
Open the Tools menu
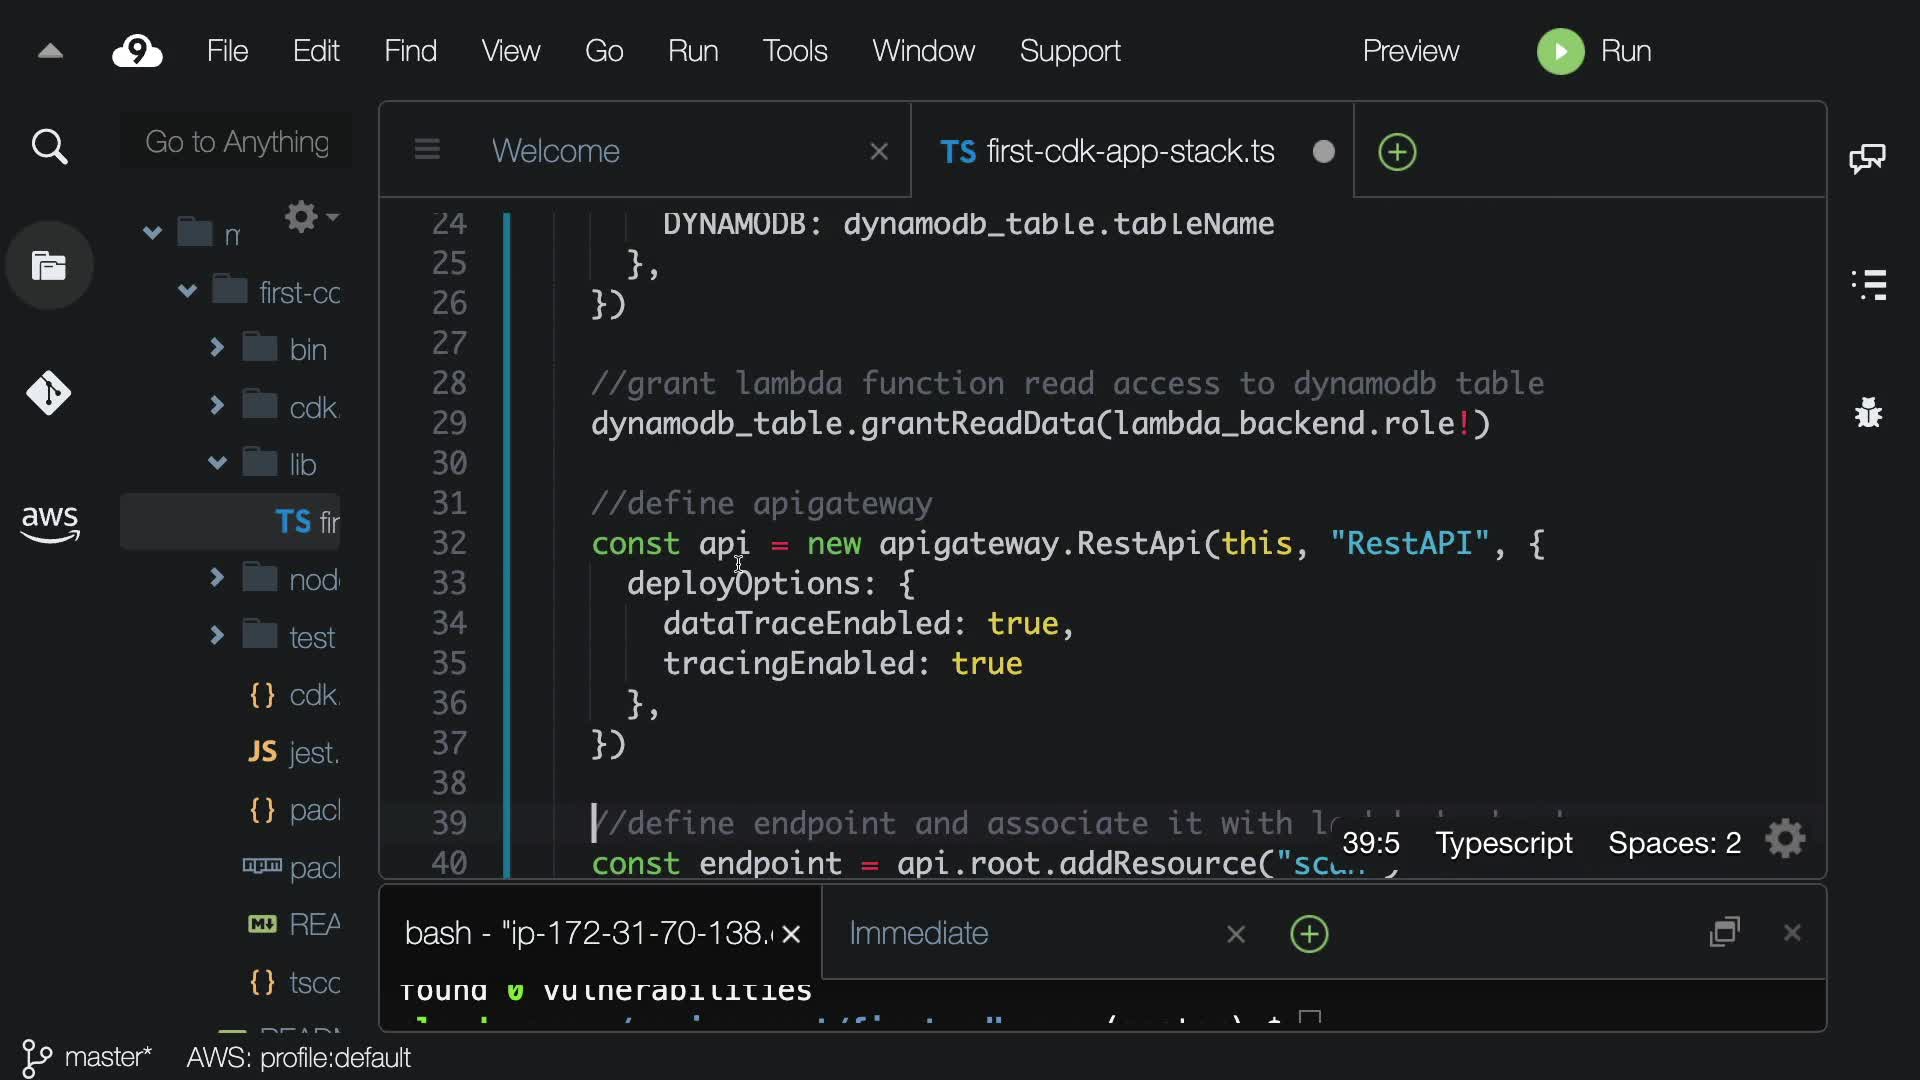[794, 51]
